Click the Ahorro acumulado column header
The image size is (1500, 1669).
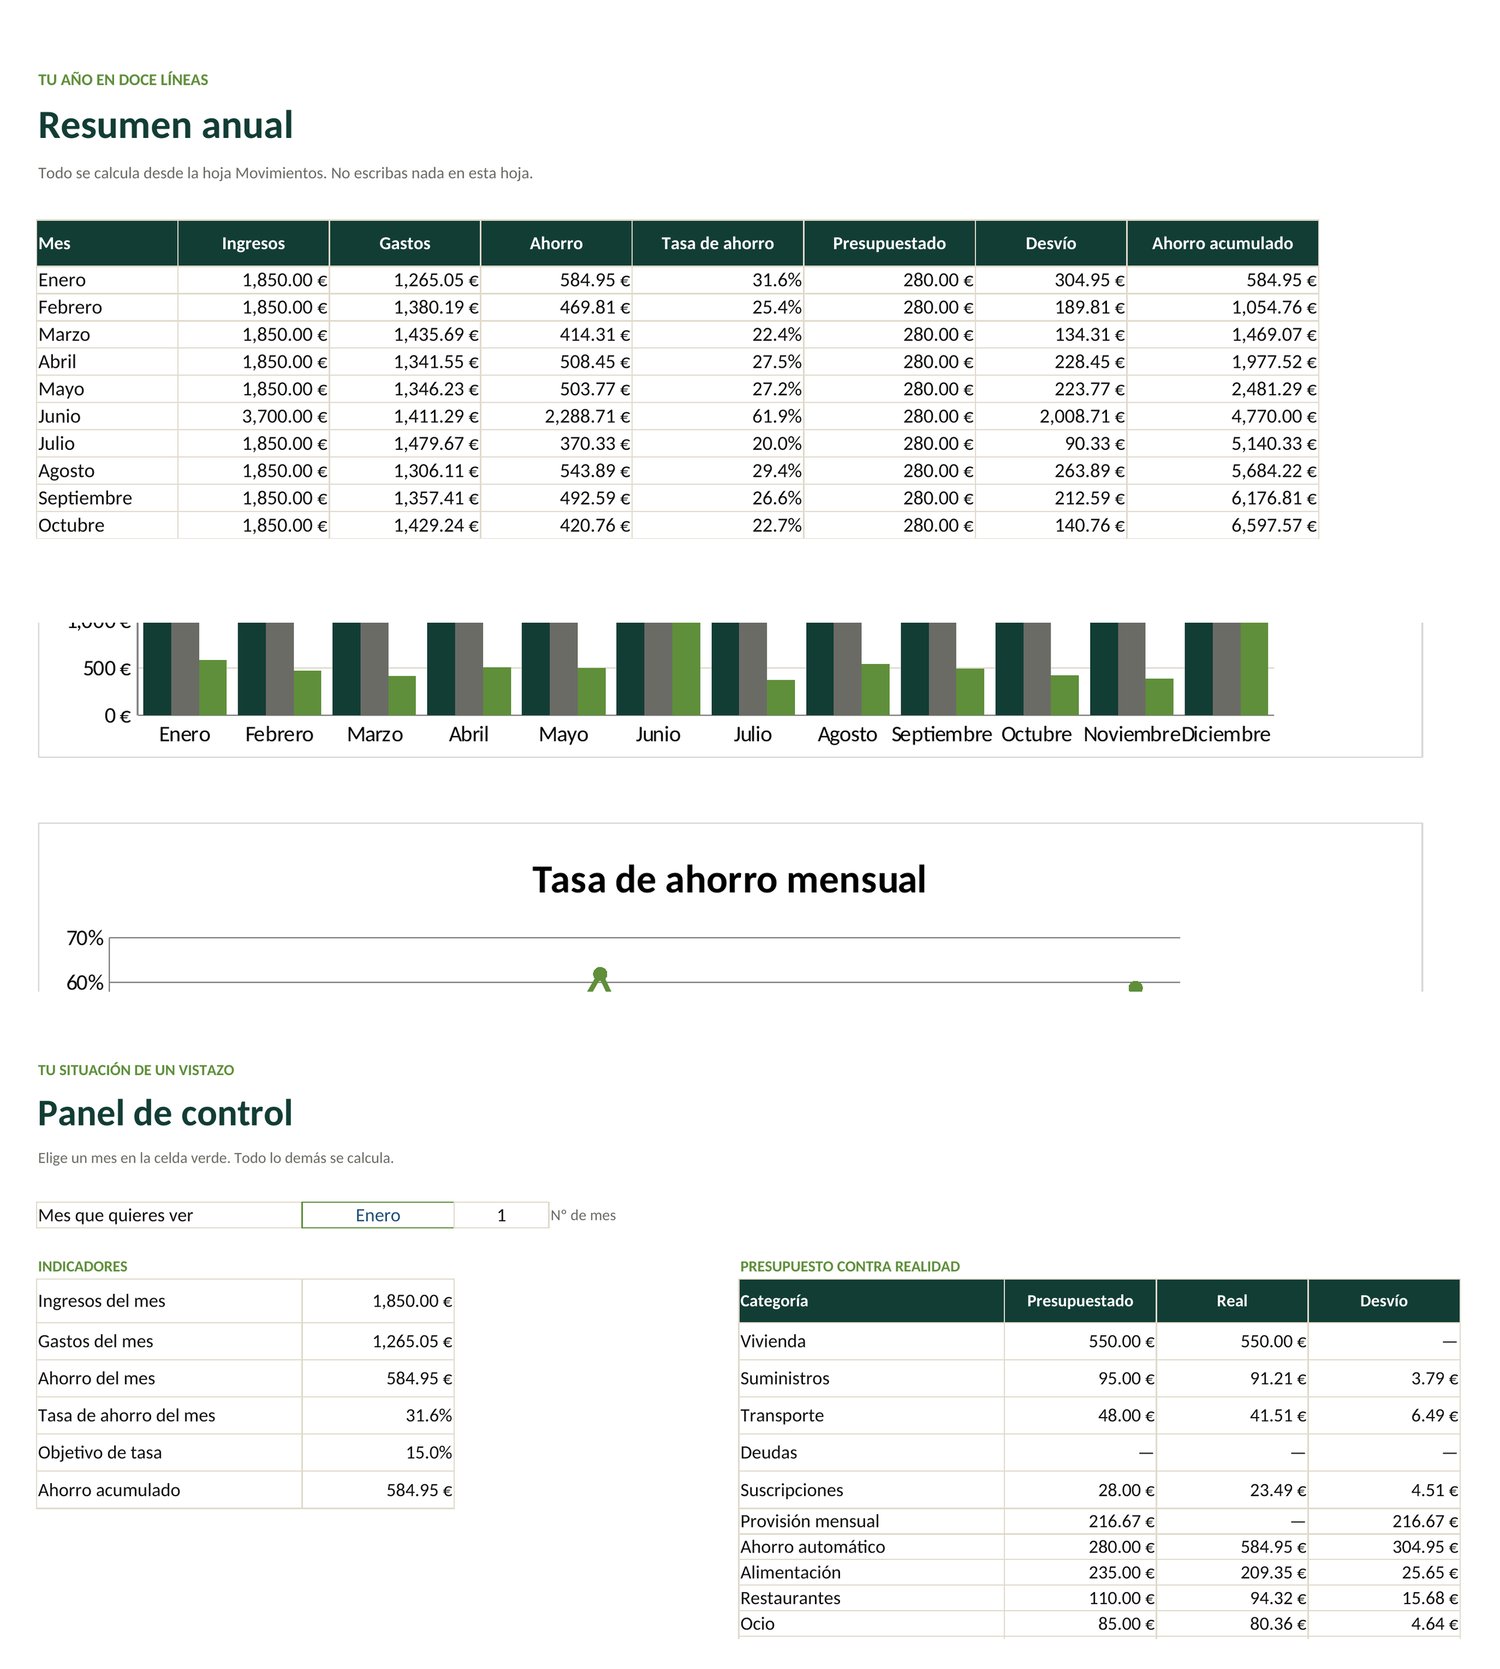pyautogui.click(x=1222, y=243)
